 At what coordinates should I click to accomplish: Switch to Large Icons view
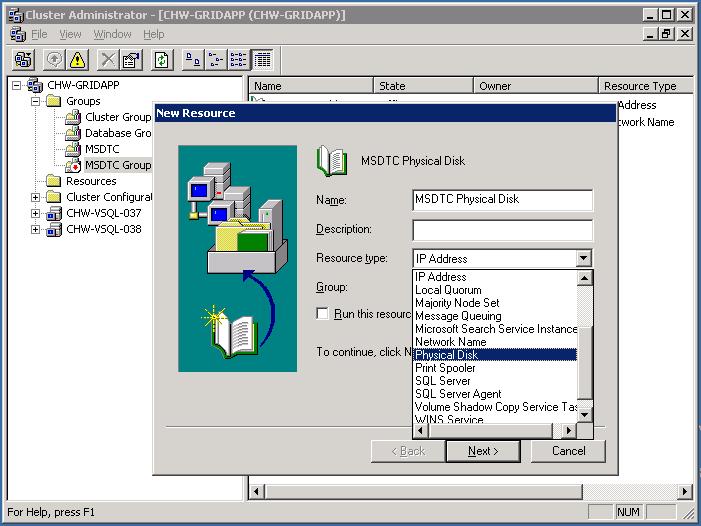click(193, 59)
